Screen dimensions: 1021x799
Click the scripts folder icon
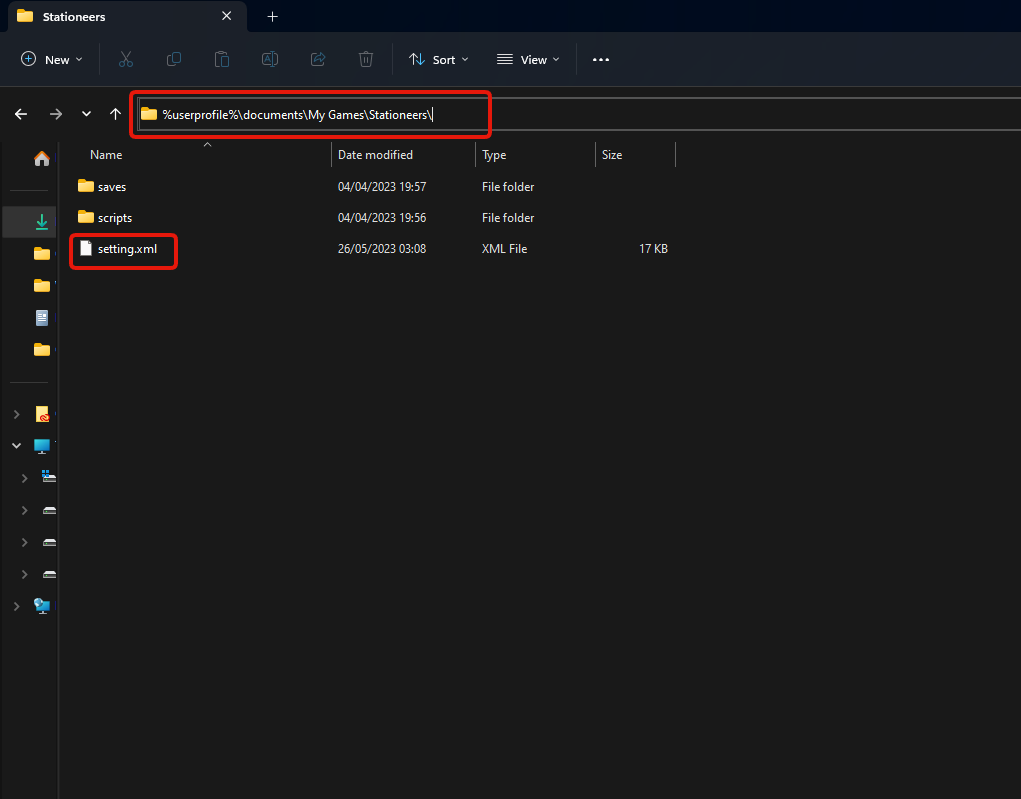pyautogui.click(x=86, y=217)
